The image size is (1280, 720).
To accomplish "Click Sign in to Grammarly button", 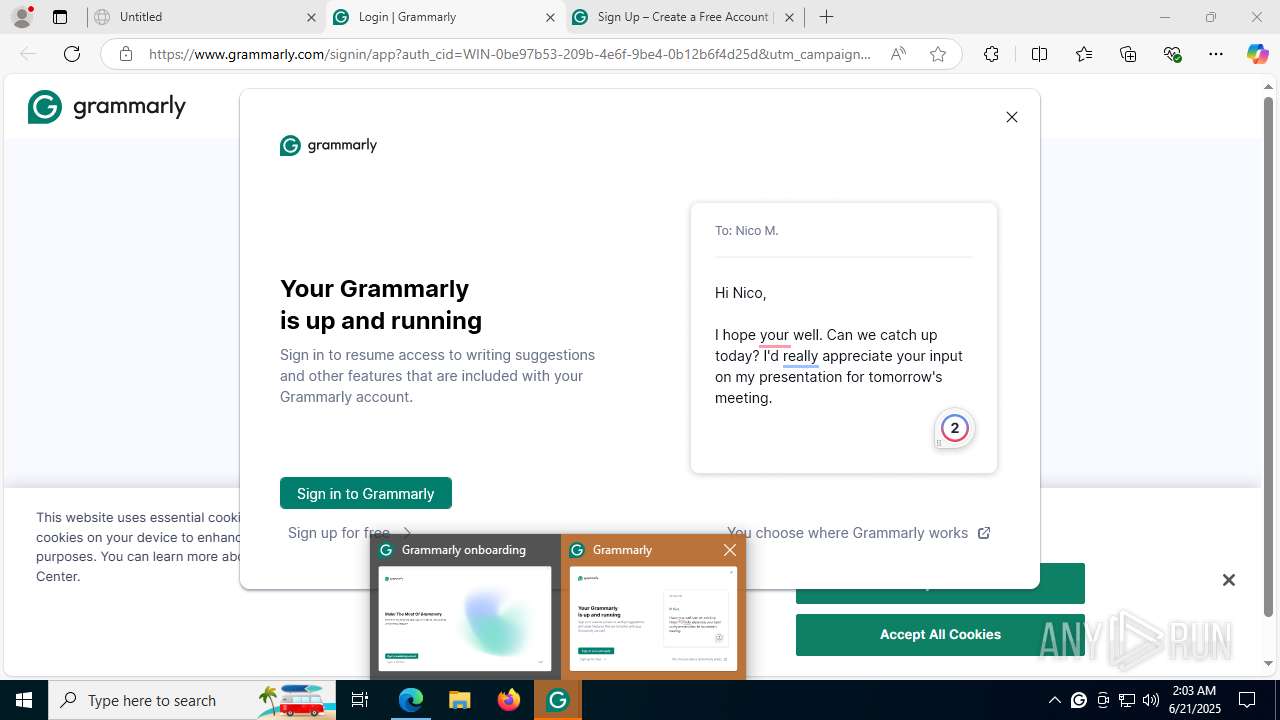I will click(366, 493).
